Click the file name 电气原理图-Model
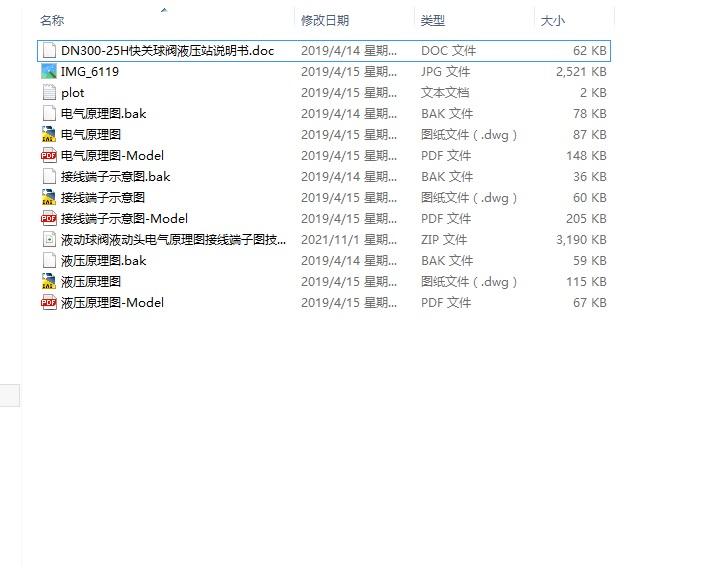 pyautogui.click(x=113, y=156)
